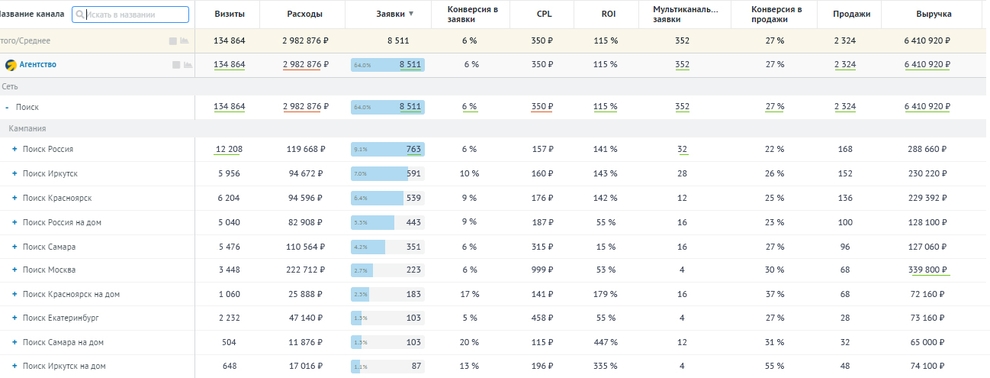Collapse the Поиск network row
Viewport: 990px width, 378px height.
coord(7,107)
